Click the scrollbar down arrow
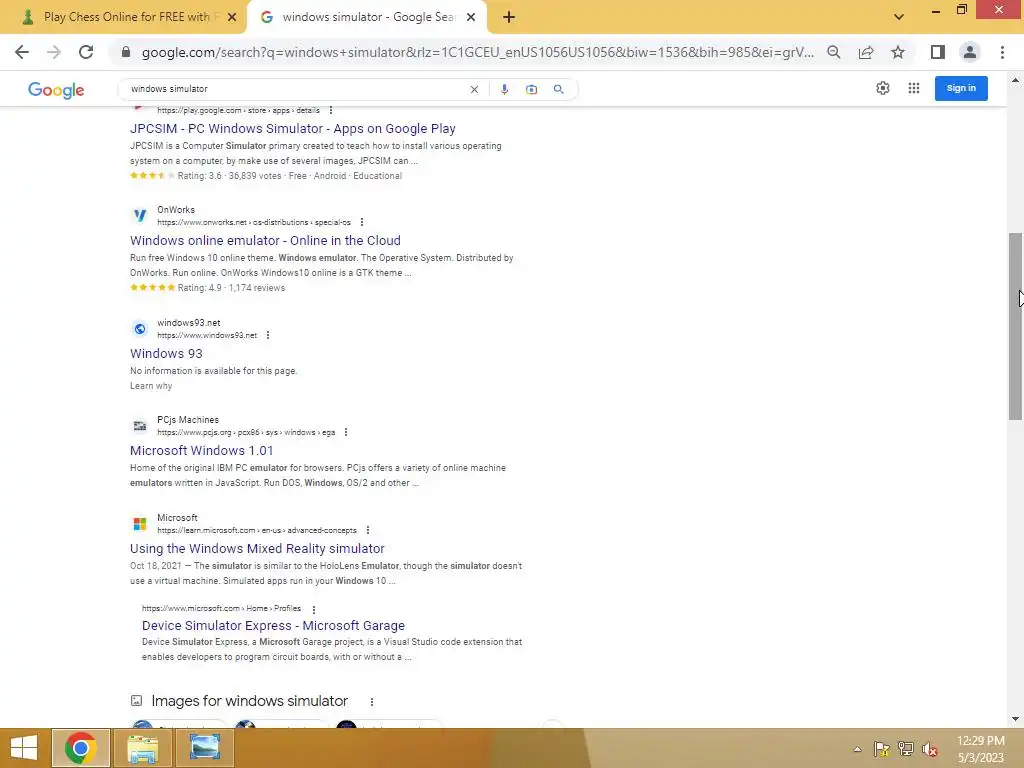The width and height of the screenshot is (1024, 768). (x=1015, y=719)
